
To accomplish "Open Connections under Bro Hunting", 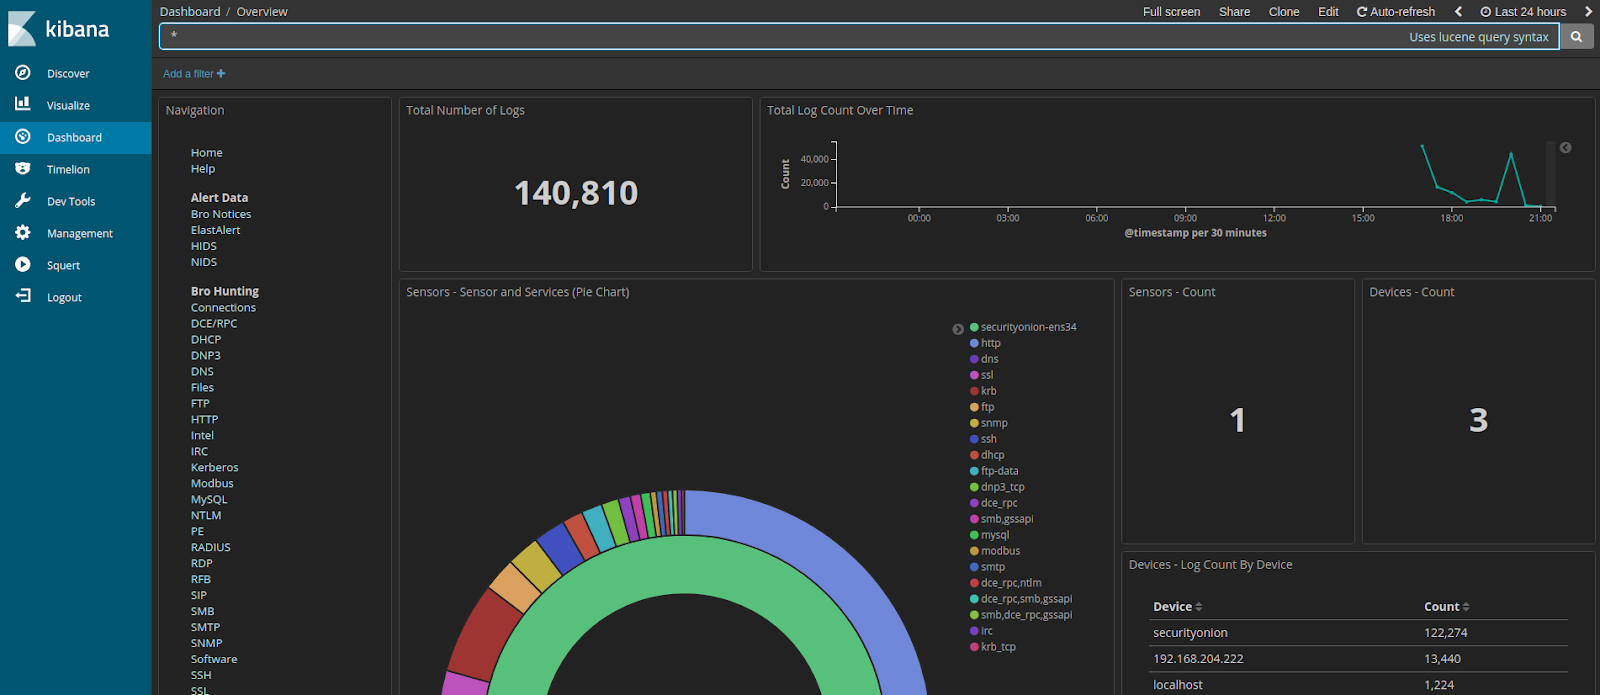I will 223,308.
